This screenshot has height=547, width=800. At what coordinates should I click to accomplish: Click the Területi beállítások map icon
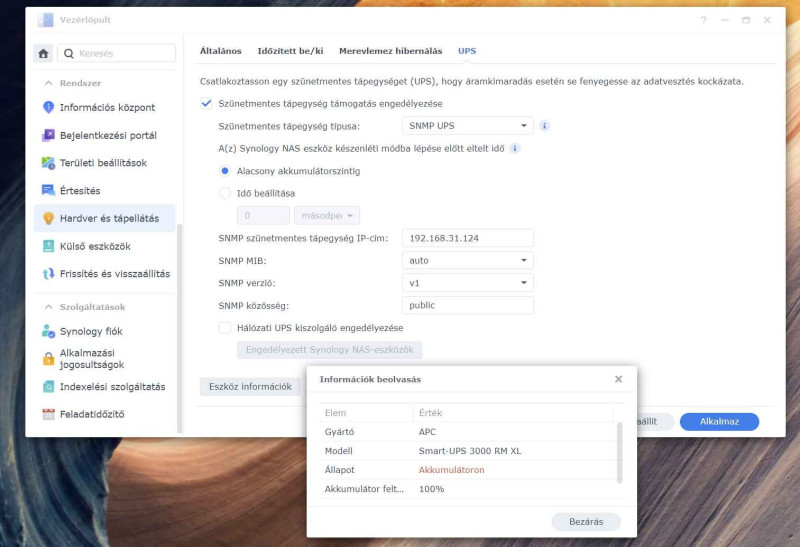click(x=48, y=163)
